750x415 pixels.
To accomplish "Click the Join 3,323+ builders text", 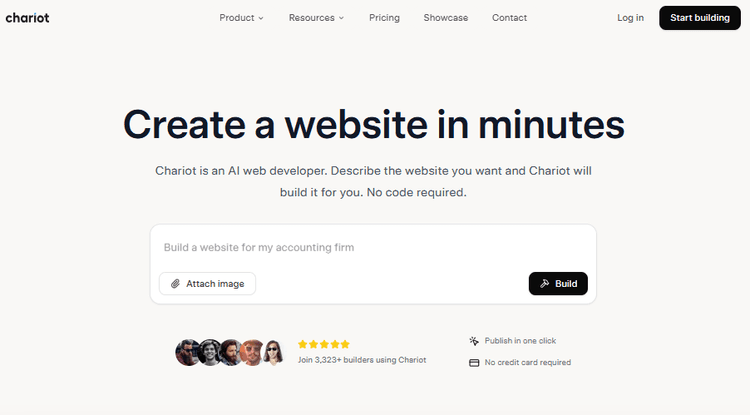I will tap(361, 360).
